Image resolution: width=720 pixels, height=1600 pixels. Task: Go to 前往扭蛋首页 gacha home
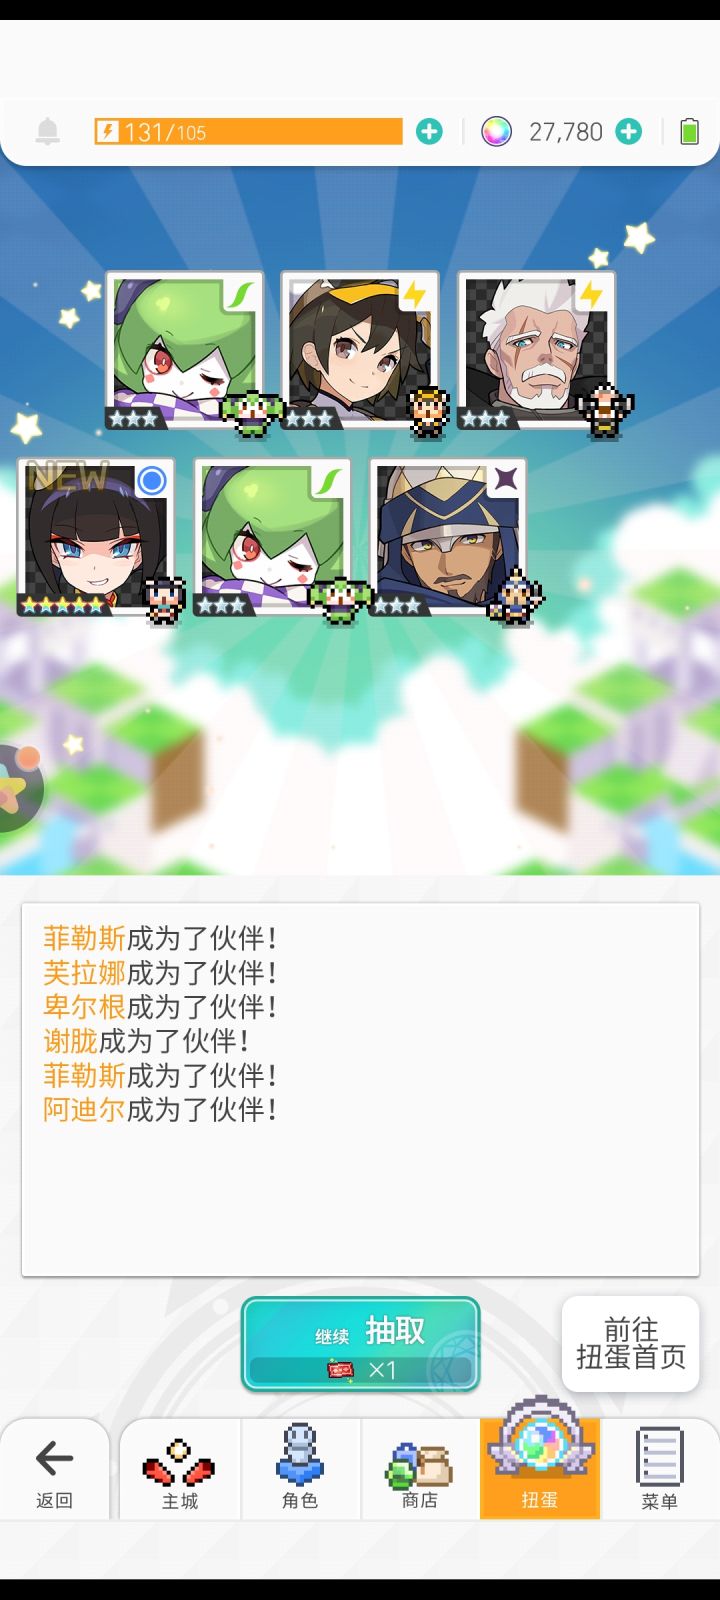pos(631,1343)
